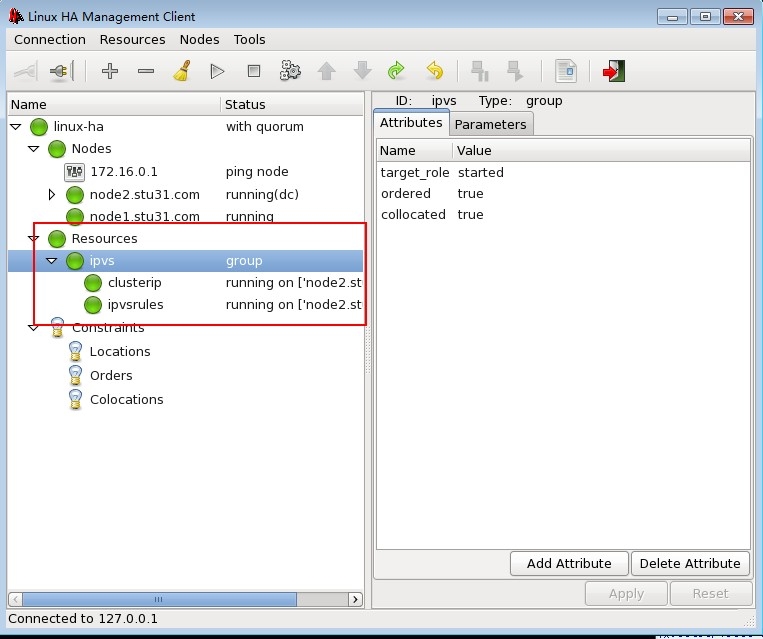Open the Resources menu
This screenshot has width=763, height=639.
[132, 39]
